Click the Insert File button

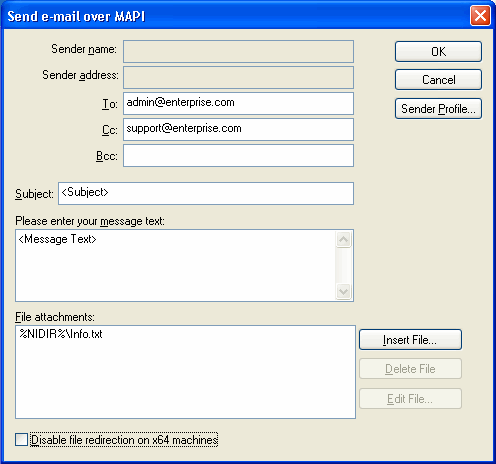(410, 340)
